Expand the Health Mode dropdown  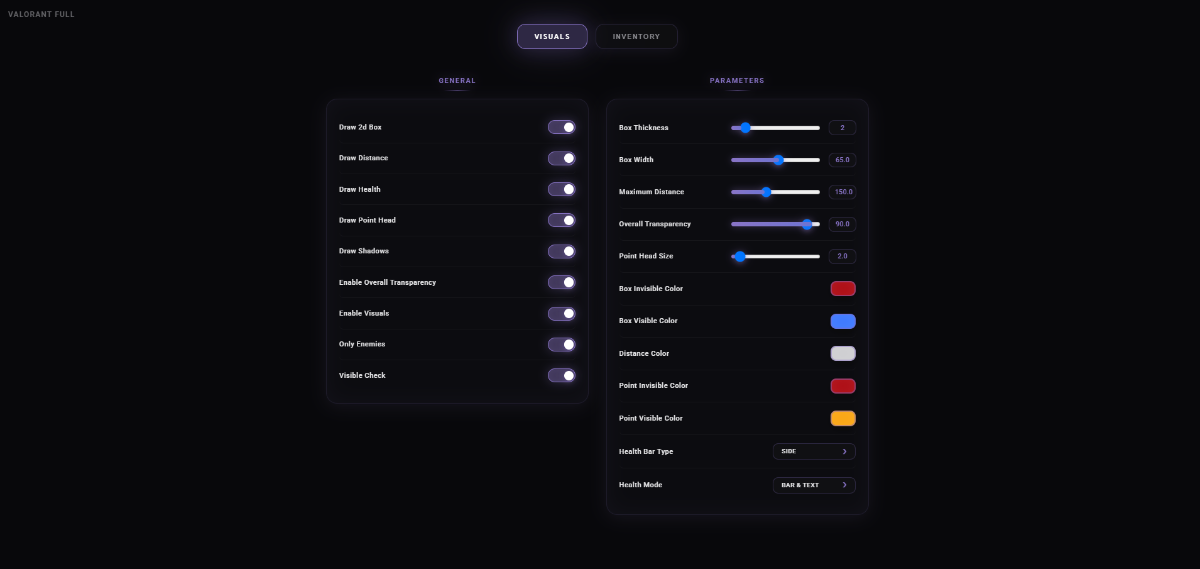[x=813, y=485]
